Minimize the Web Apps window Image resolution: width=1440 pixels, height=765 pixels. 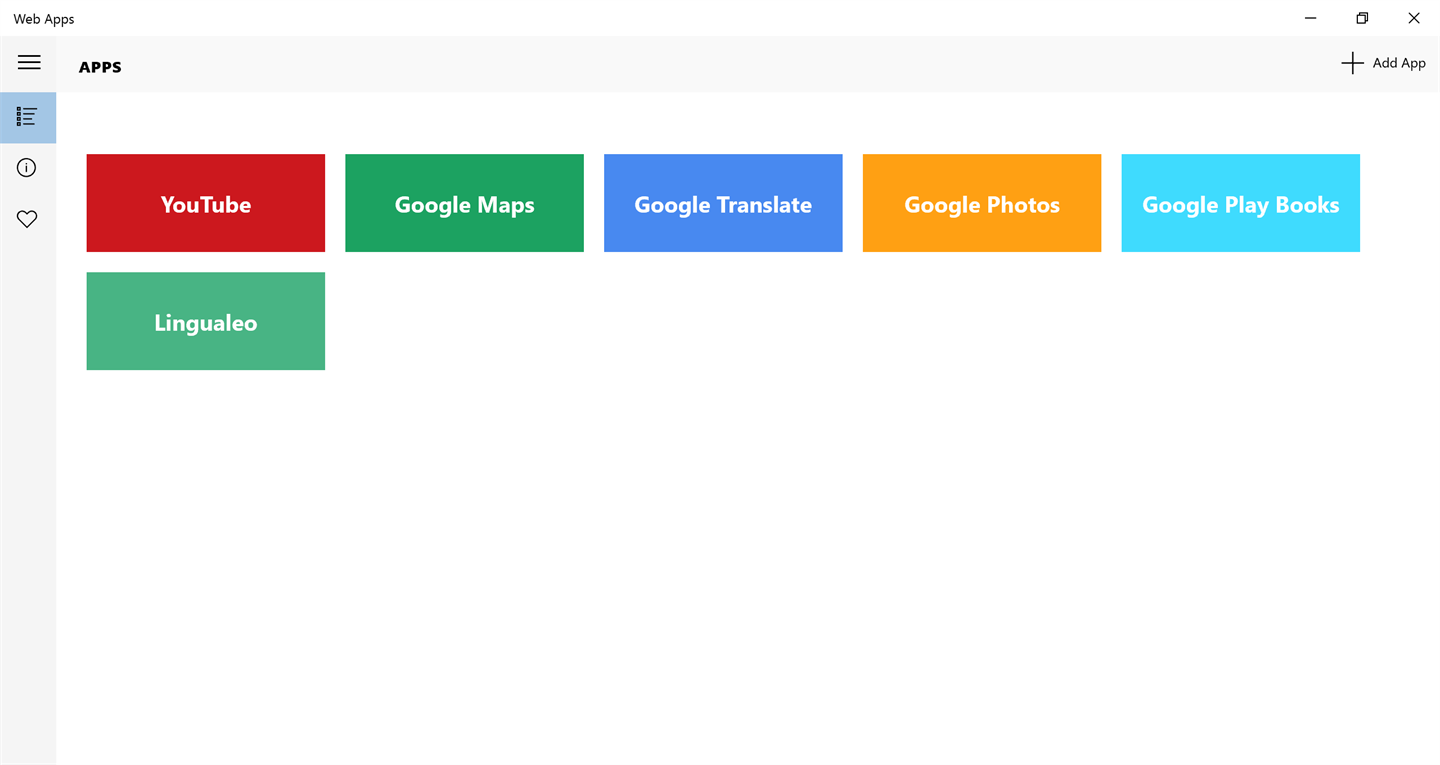tap(1310, 18)
